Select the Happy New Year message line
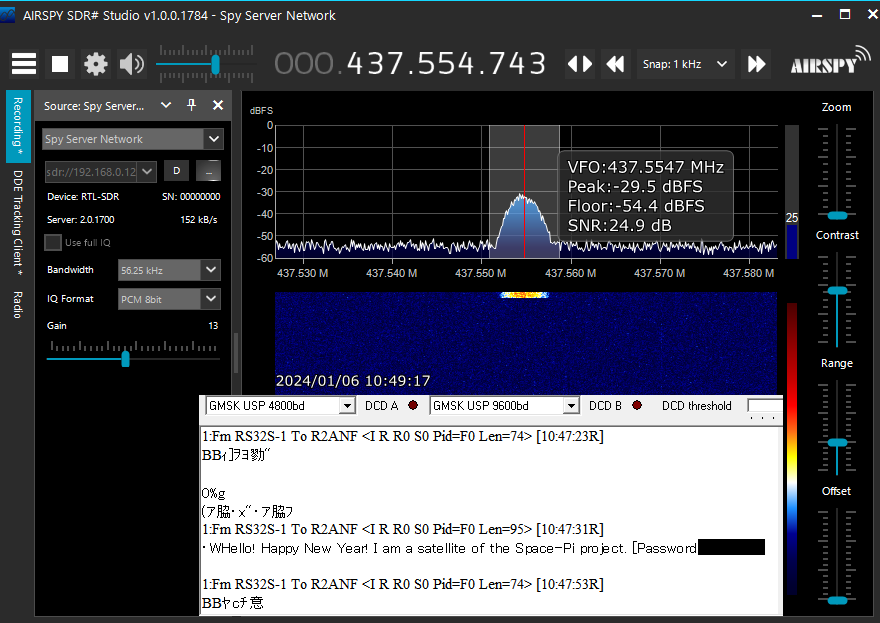 click(449, 548)
